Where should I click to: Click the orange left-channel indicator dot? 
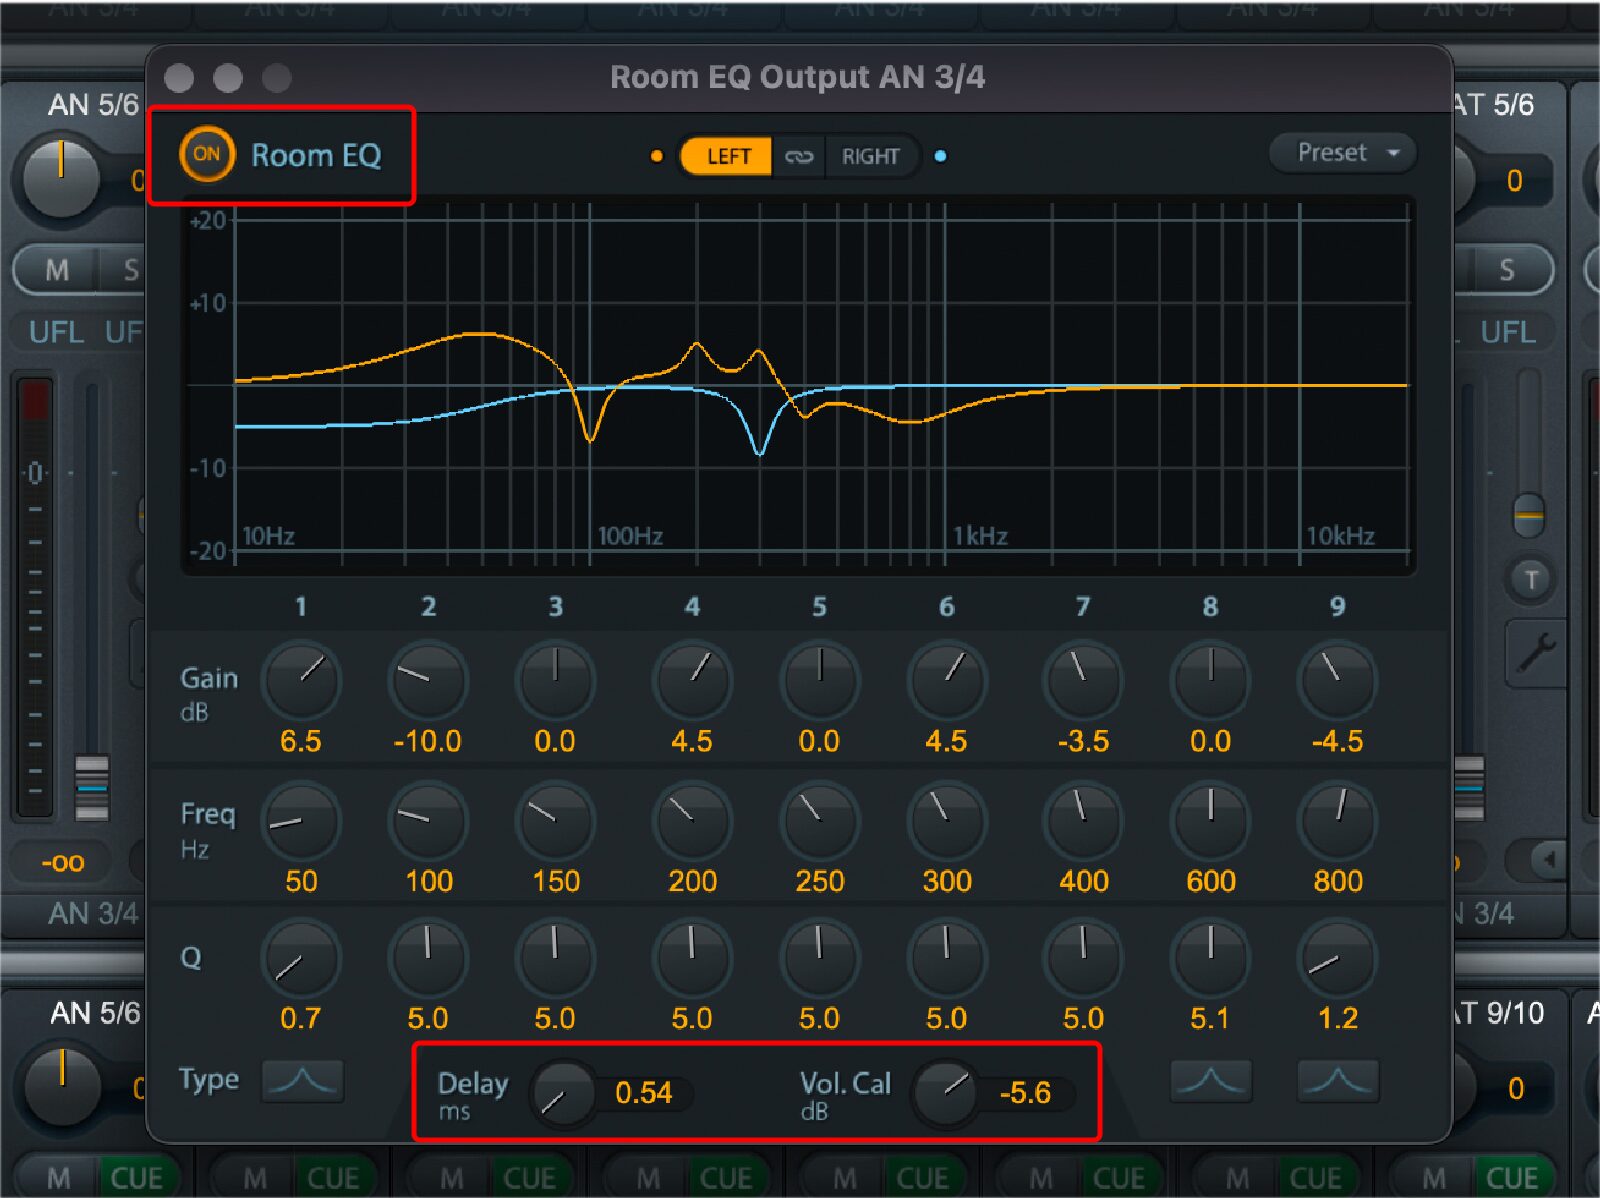(657, 156)
